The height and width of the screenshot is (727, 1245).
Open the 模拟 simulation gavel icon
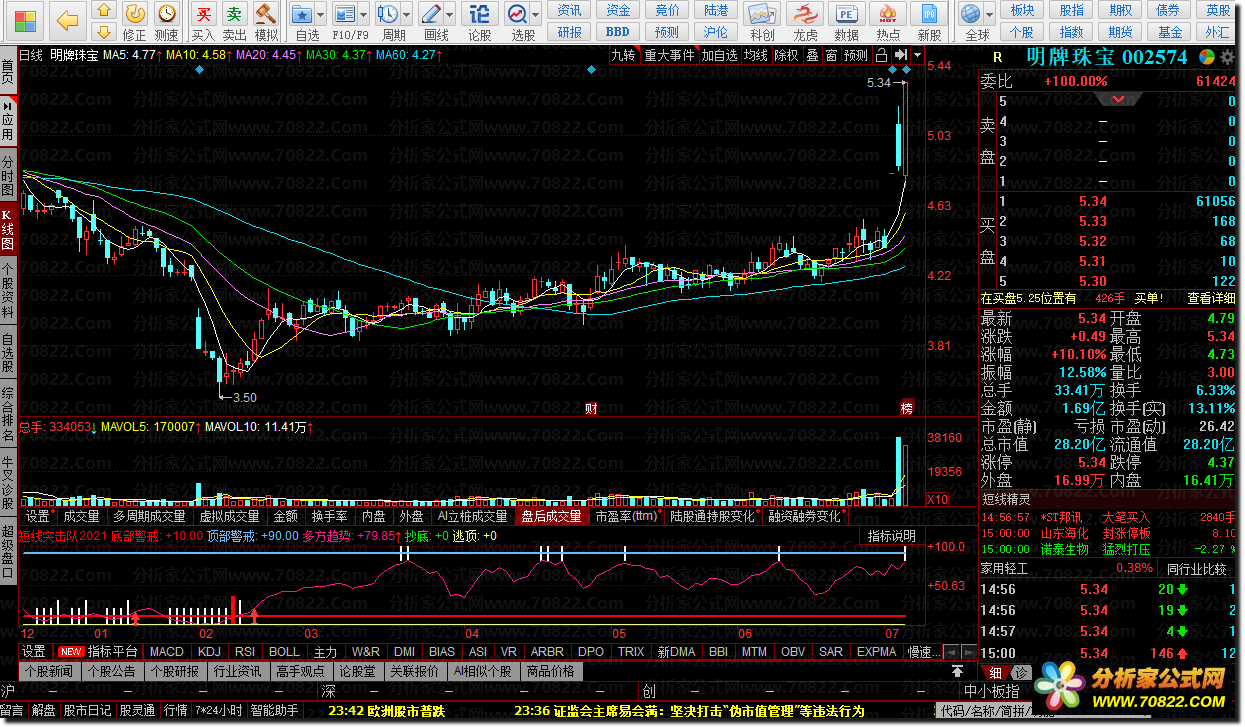(266, 14)
